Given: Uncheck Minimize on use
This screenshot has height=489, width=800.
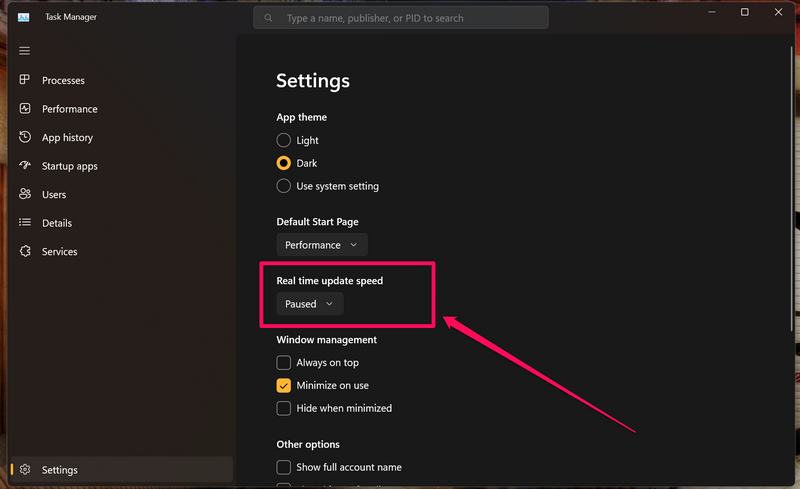Looking at the screenshot, I should (x=284, y=385).
